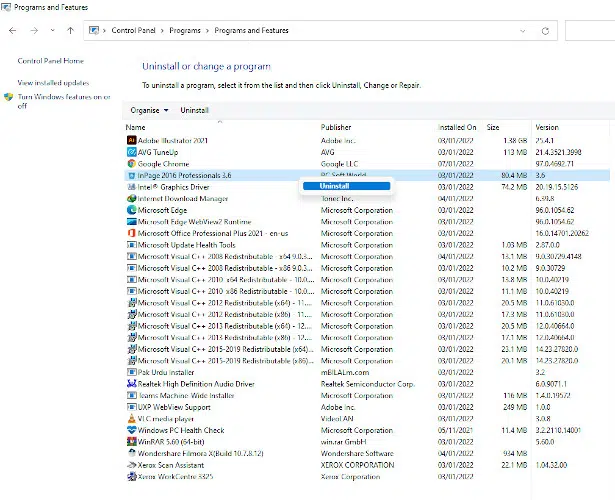Viewport: 615px width, 500px height.
Task: Sort by the Publisher column header
Action: click(336, 127)
